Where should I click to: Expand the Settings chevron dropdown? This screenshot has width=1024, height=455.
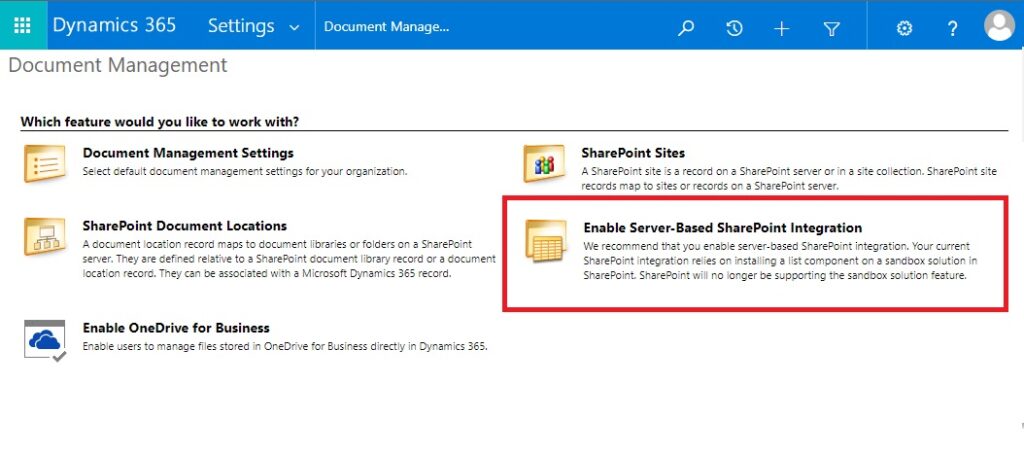click(295, 27)
